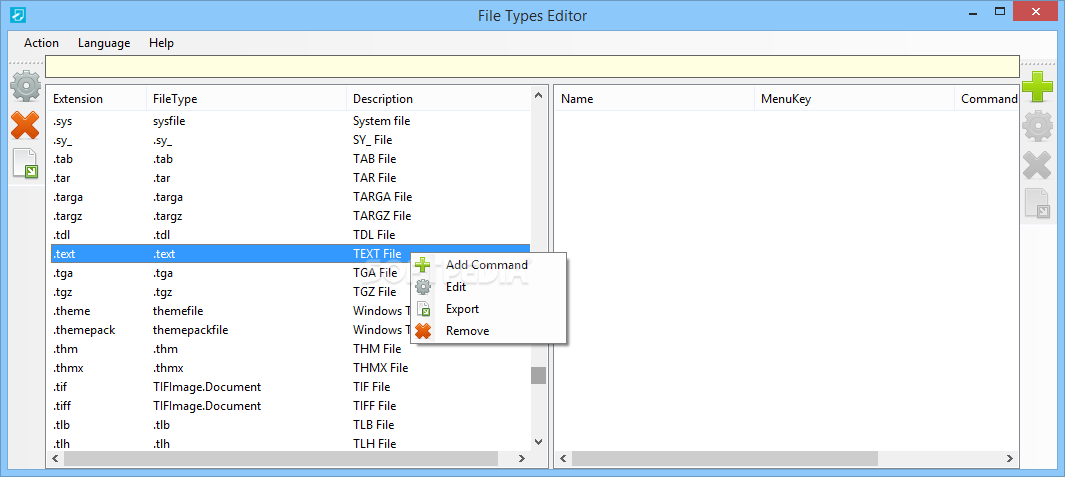Screen dimensions: 1065x477
Task: Click the gray export icon on right toolbar
Action: [1037, 204]
